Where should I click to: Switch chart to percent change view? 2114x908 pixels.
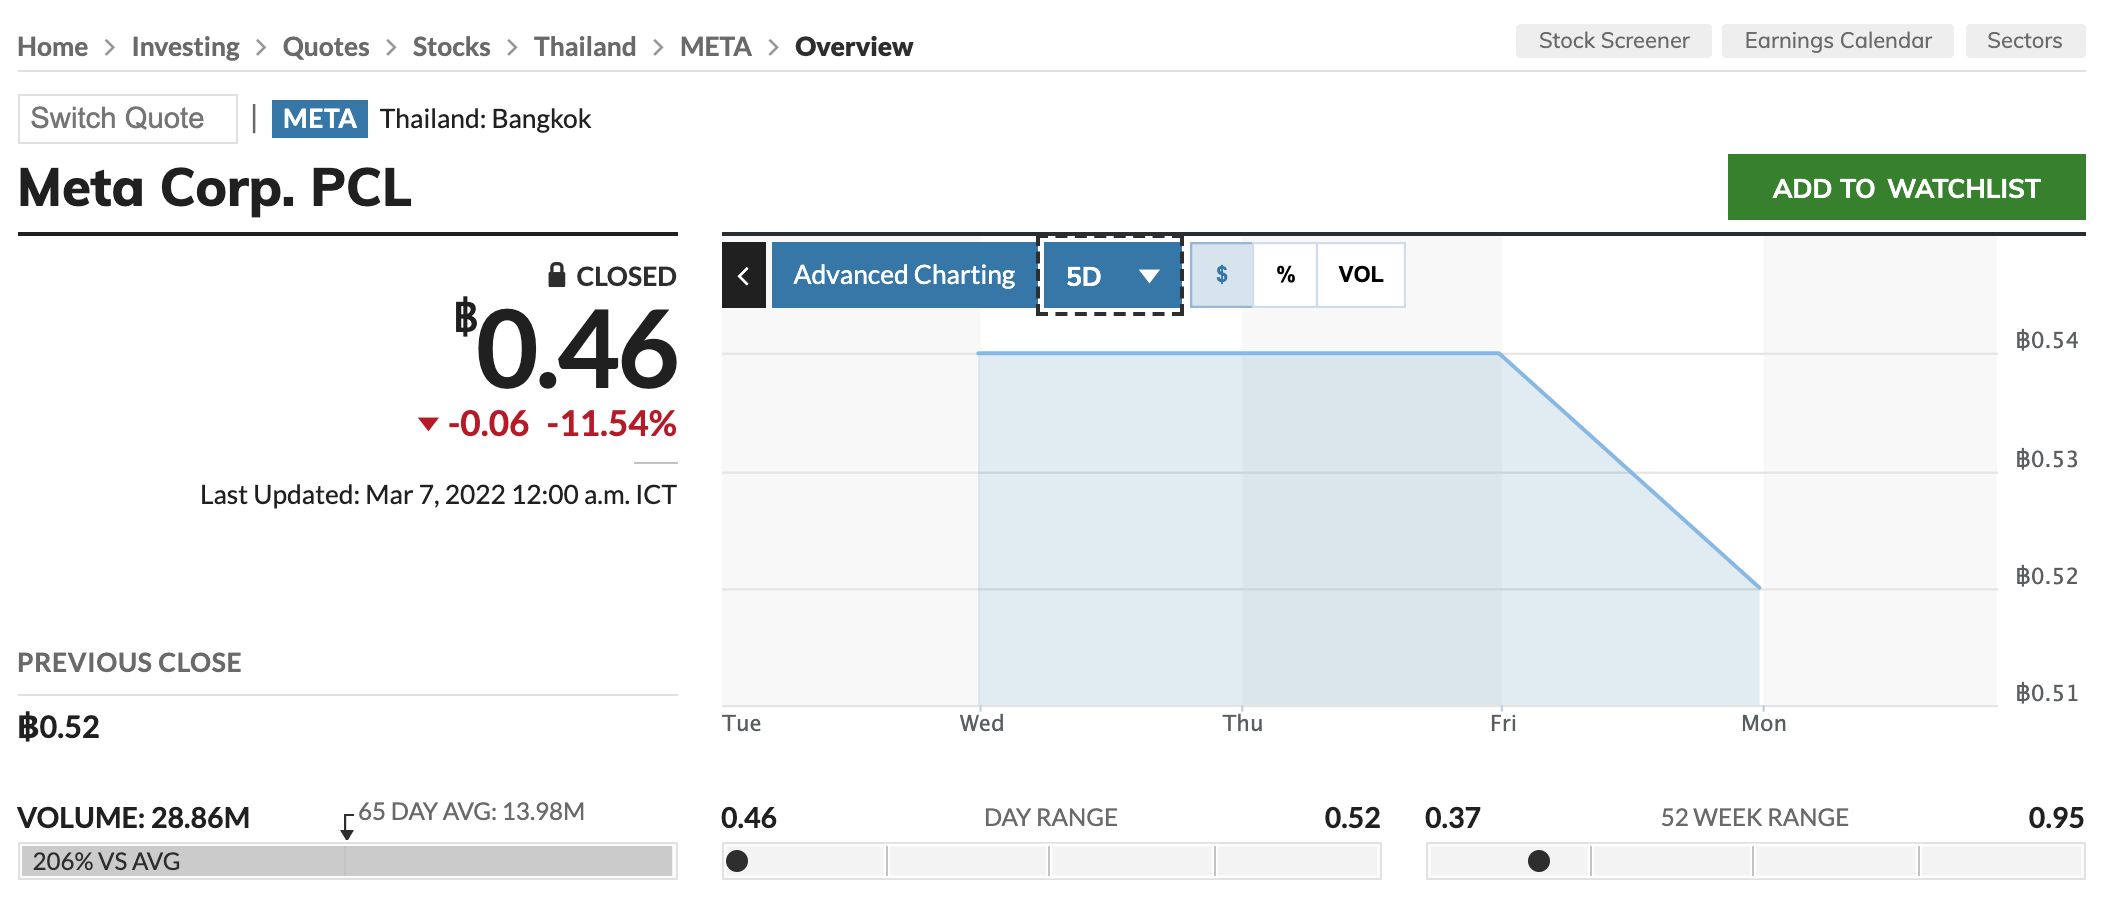click(x=1286, y=275)
